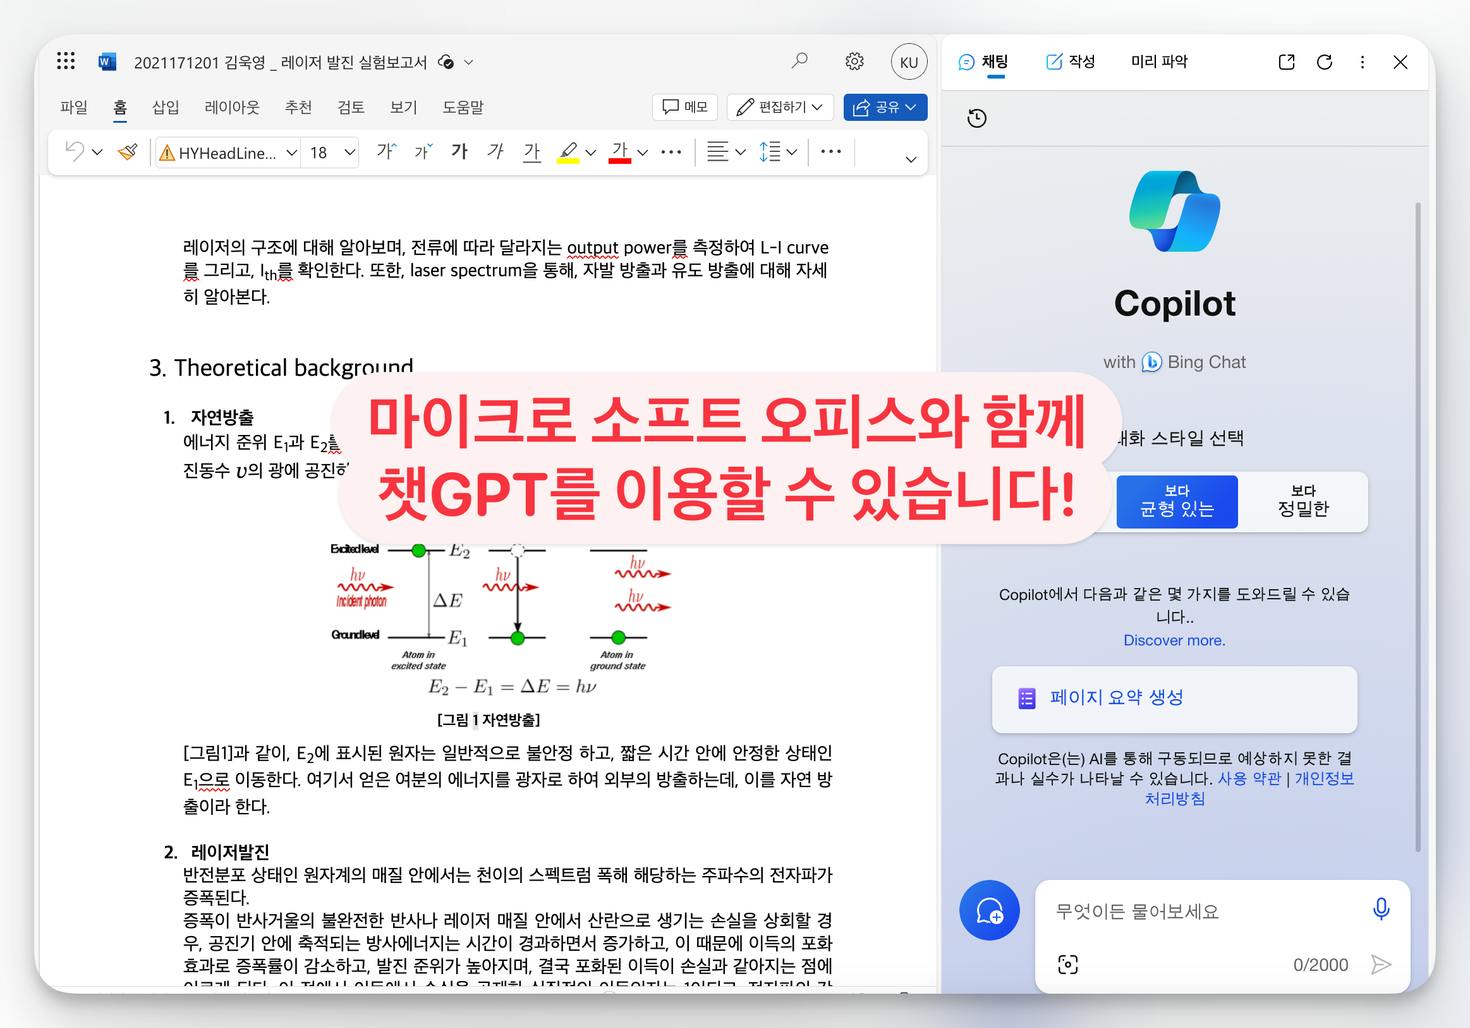Switch to the 삽입 tab
Image resolution: width=1470 pixels, height=1028 pixels.
165,107
